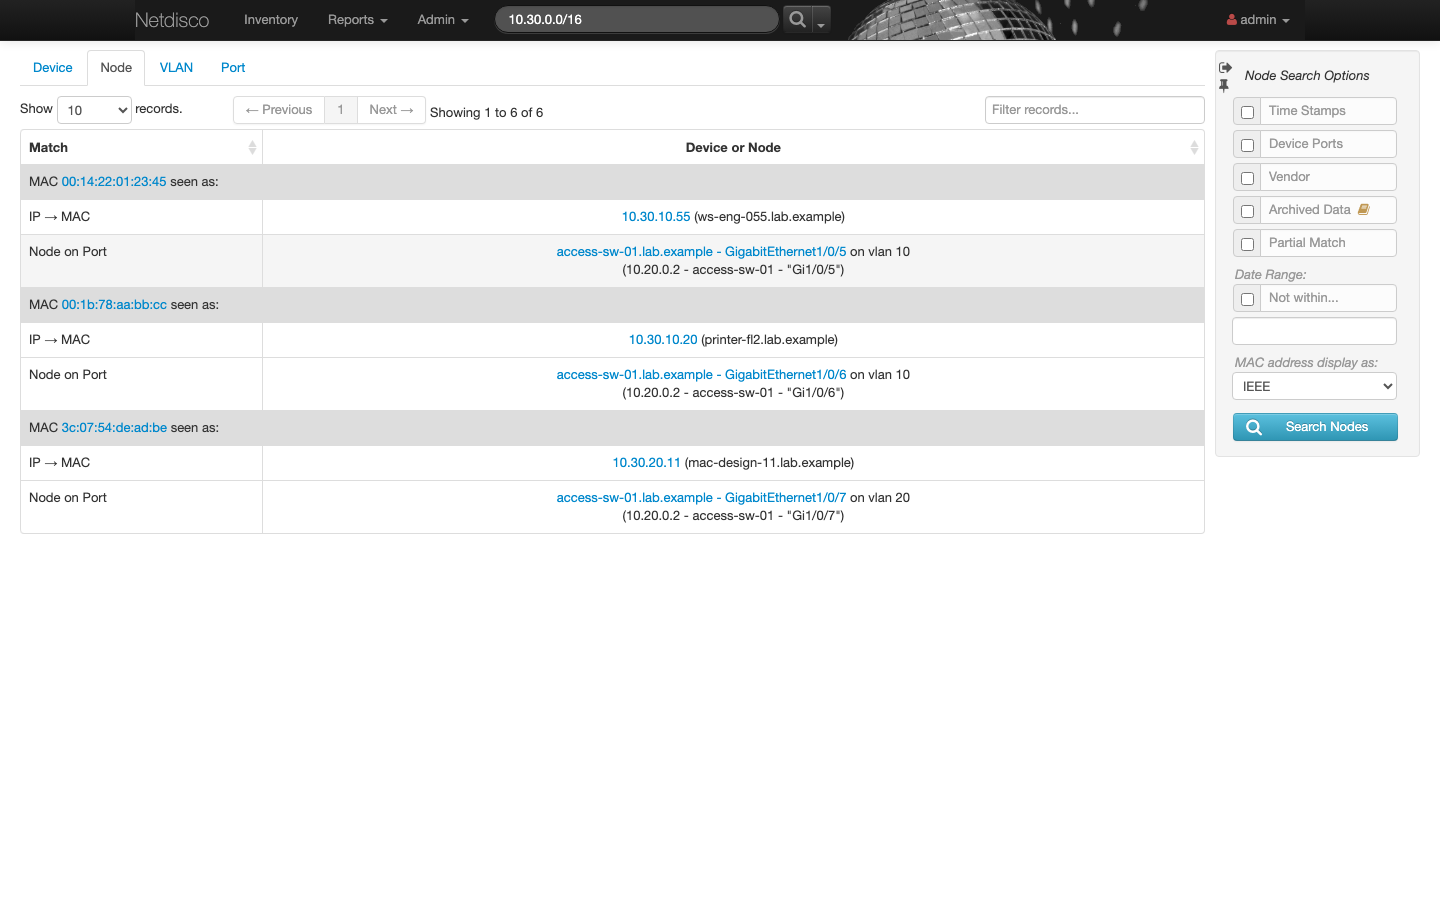The height and width of the screenshot is (900, 1440).
Task: Click the Time Stamps option label
Action: (1307, 111)
